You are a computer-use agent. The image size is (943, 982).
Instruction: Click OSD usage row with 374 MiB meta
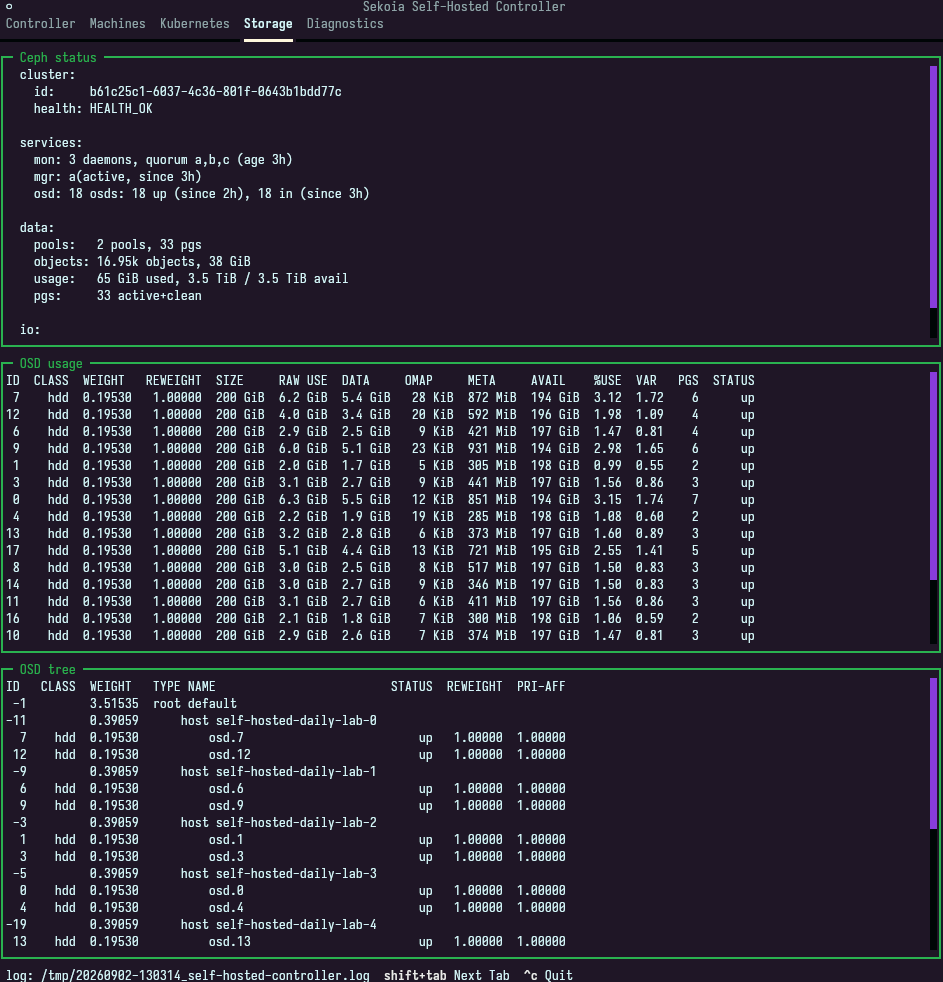(380, 636)
